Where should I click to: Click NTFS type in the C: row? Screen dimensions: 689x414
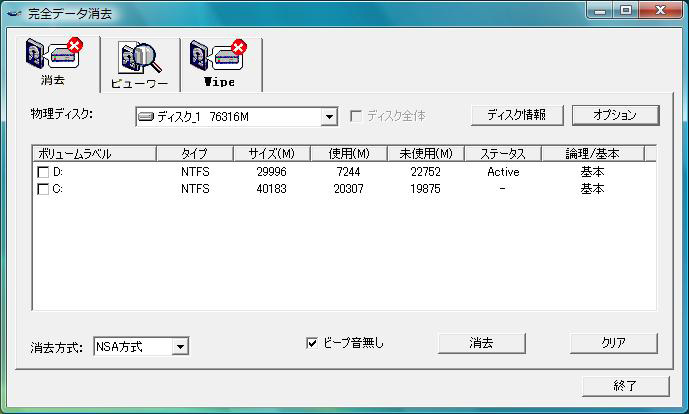tap(195, 189)
